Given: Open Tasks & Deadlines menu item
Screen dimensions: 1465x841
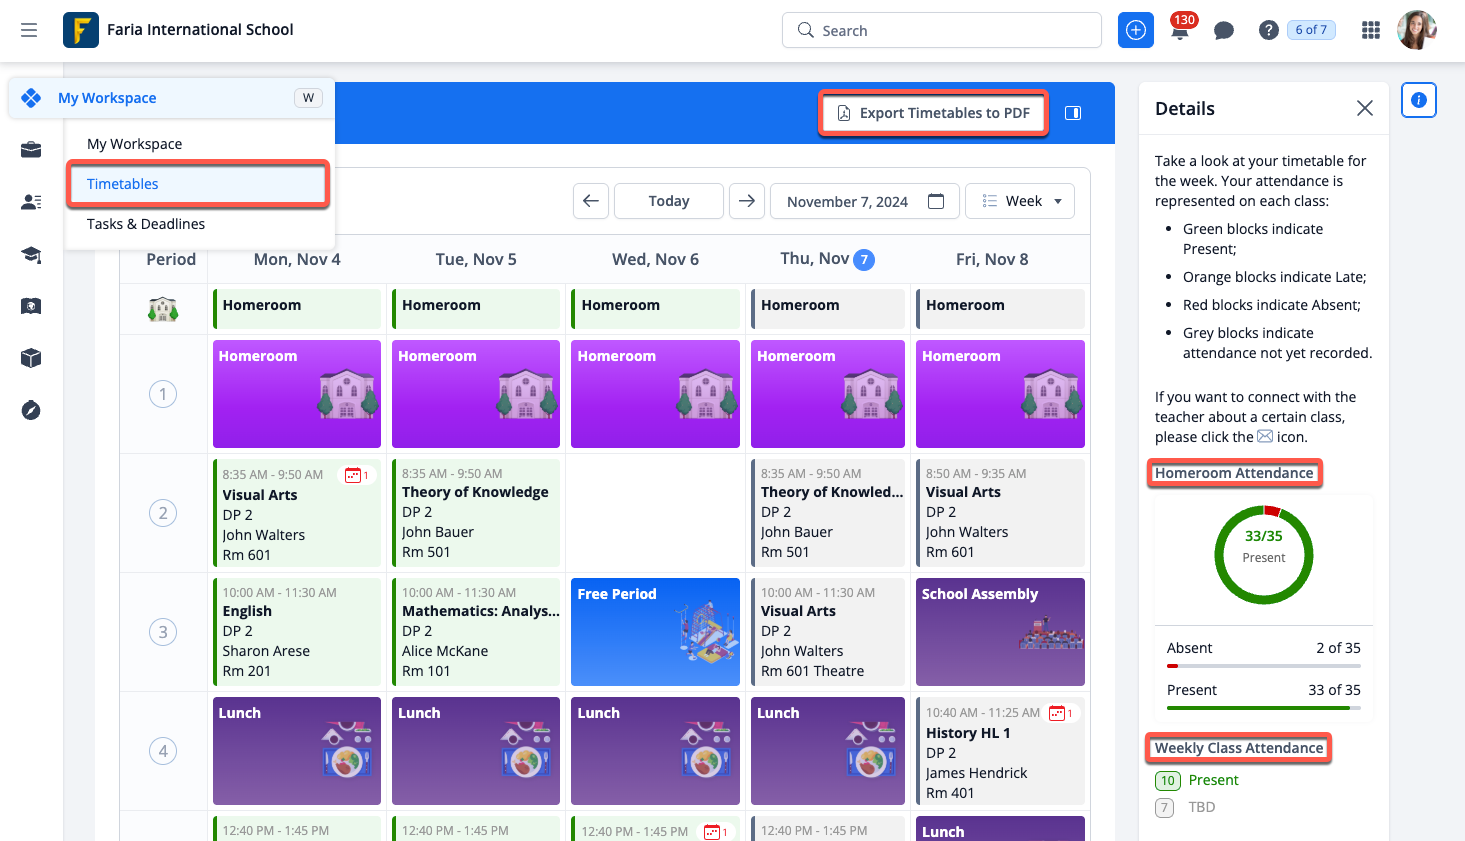Looking at the screenshot, I should (x=146, y=224).
